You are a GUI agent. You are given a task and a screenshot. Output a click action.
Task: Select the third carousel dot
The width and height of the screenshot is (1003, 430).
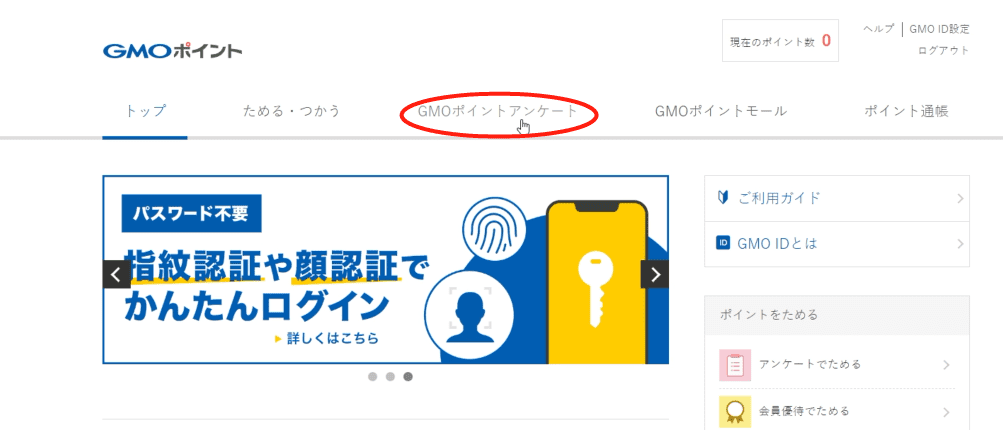pos(407,377)
